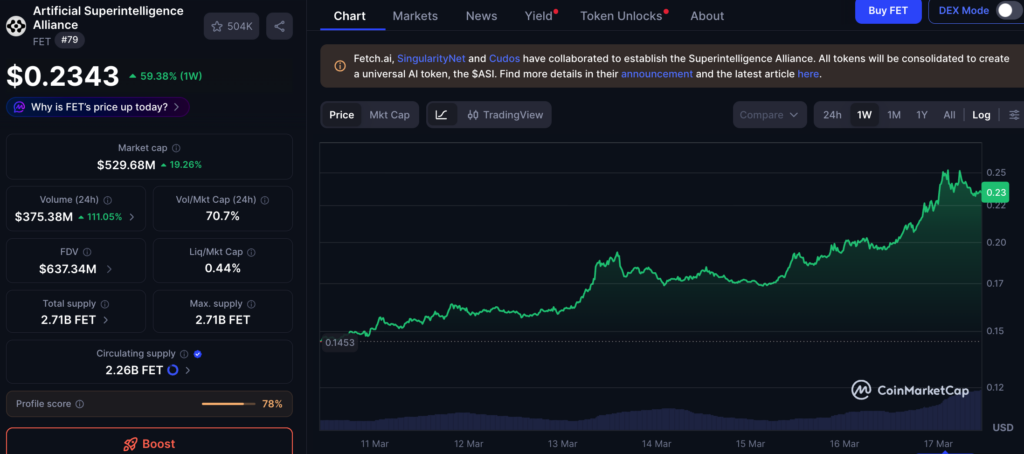Follow the SingularityNet link

pos(431,58)
